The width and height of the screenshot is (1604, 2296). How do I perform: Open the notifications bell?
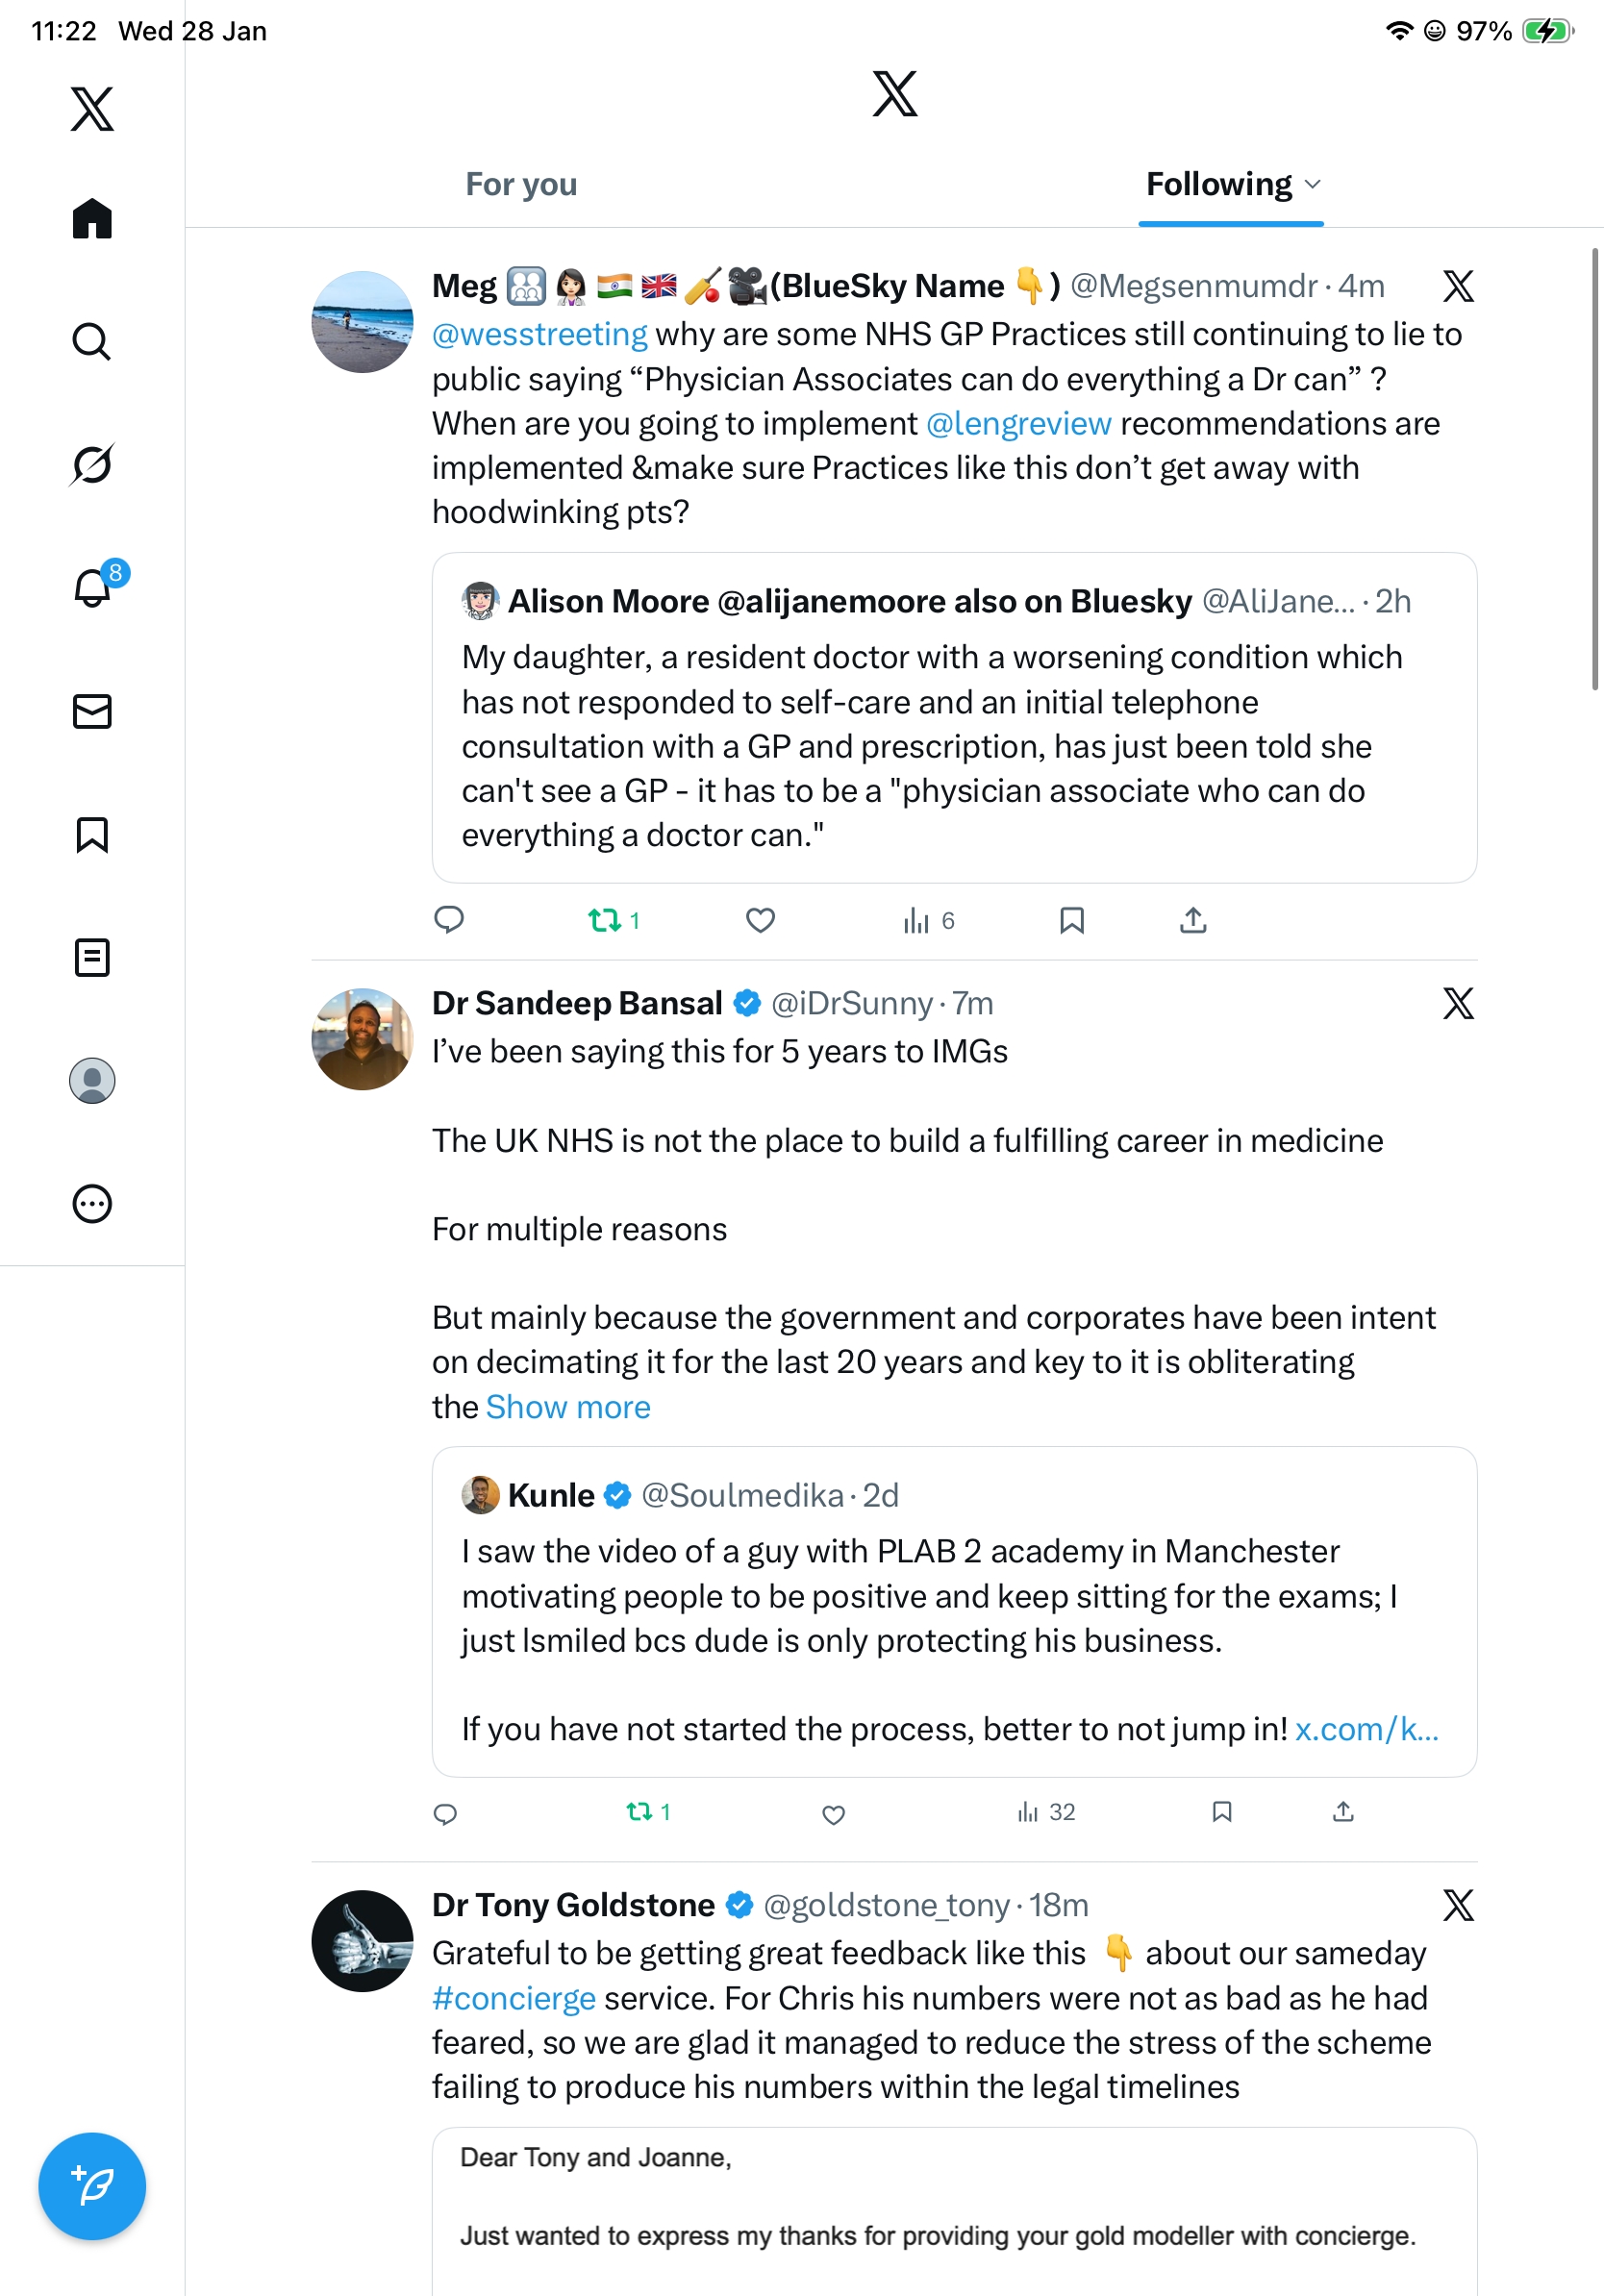[x=92, y=588]
